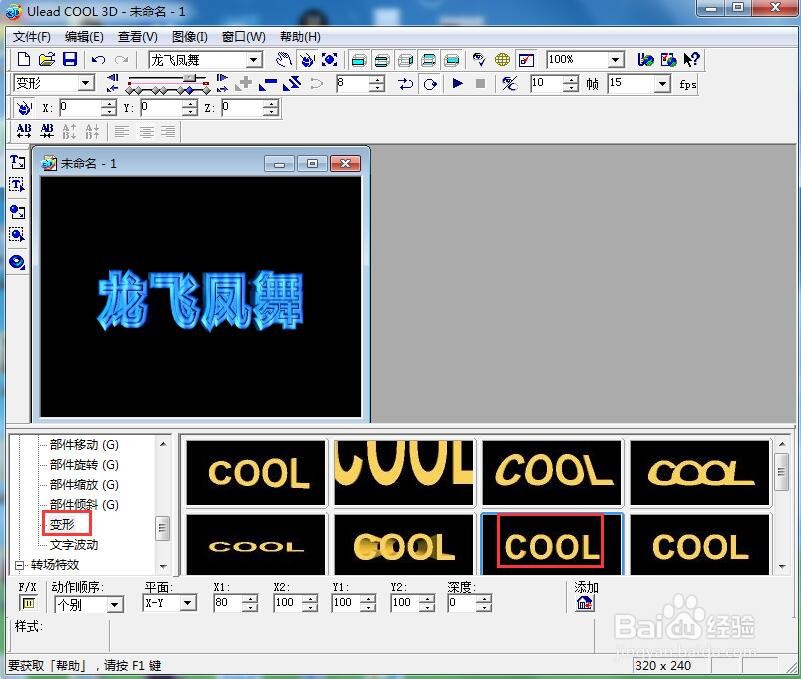Open the 动作顺序 个别 dropdown
The height and width of the screenshot is (679, 801).
click(x=115, y=605)
